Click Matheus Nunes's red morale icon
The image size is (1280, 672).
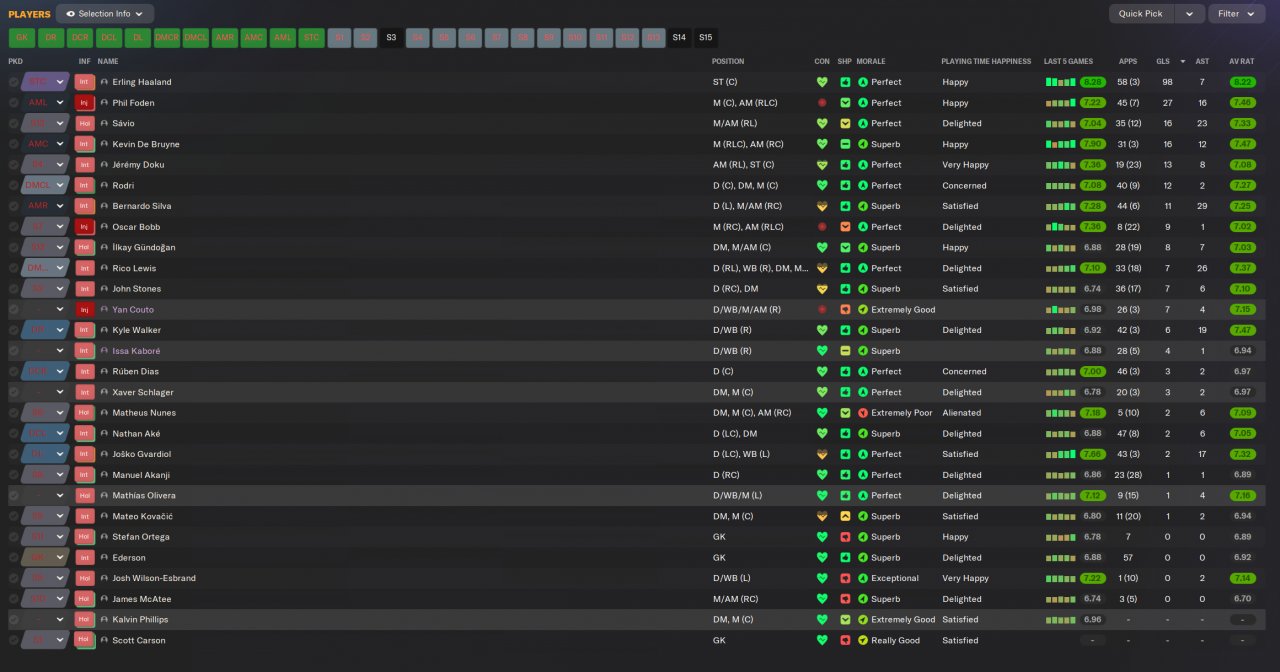(863, 413)
